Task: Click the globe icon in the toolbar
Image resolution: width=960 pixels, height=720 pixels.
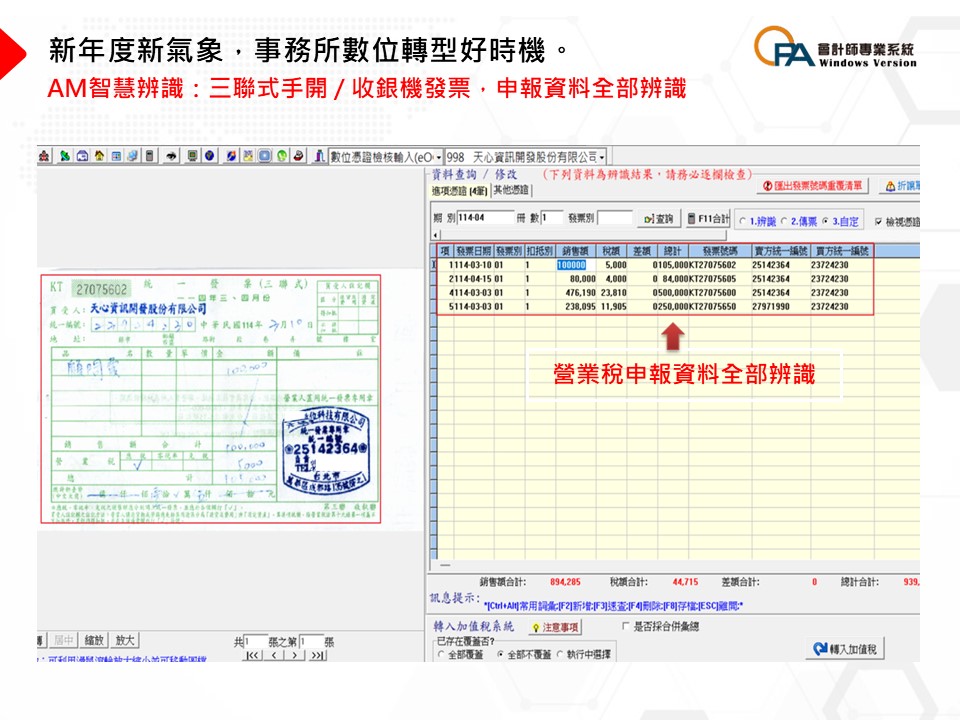Action: pos(209,156)
